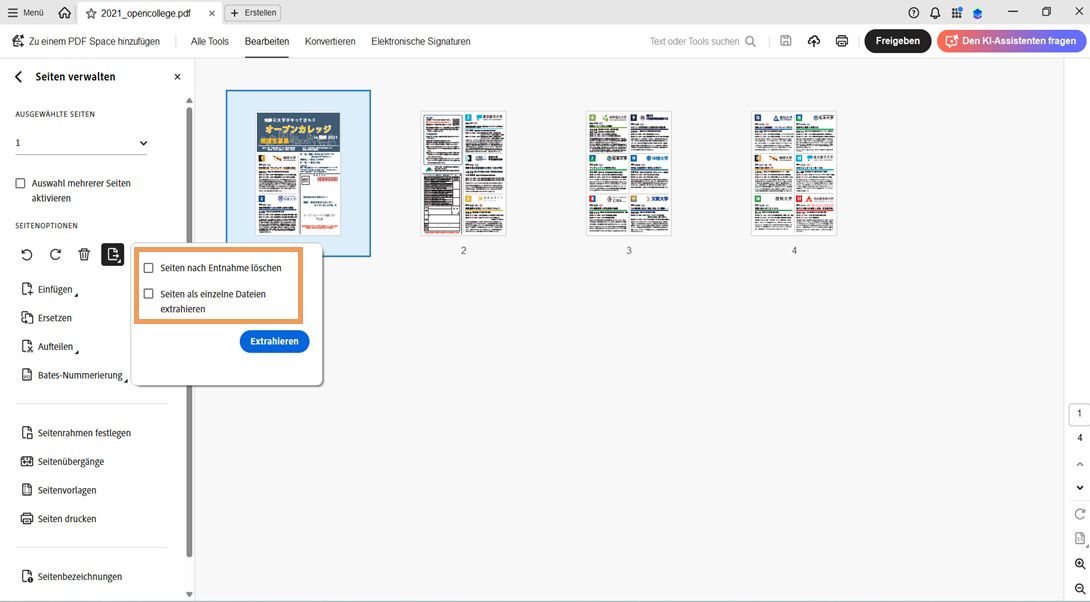The width and height of the screenshot is (1090, 602).
Task: Expand the Einfügen option
Action: pyautogui.click(x=49, y=289)
